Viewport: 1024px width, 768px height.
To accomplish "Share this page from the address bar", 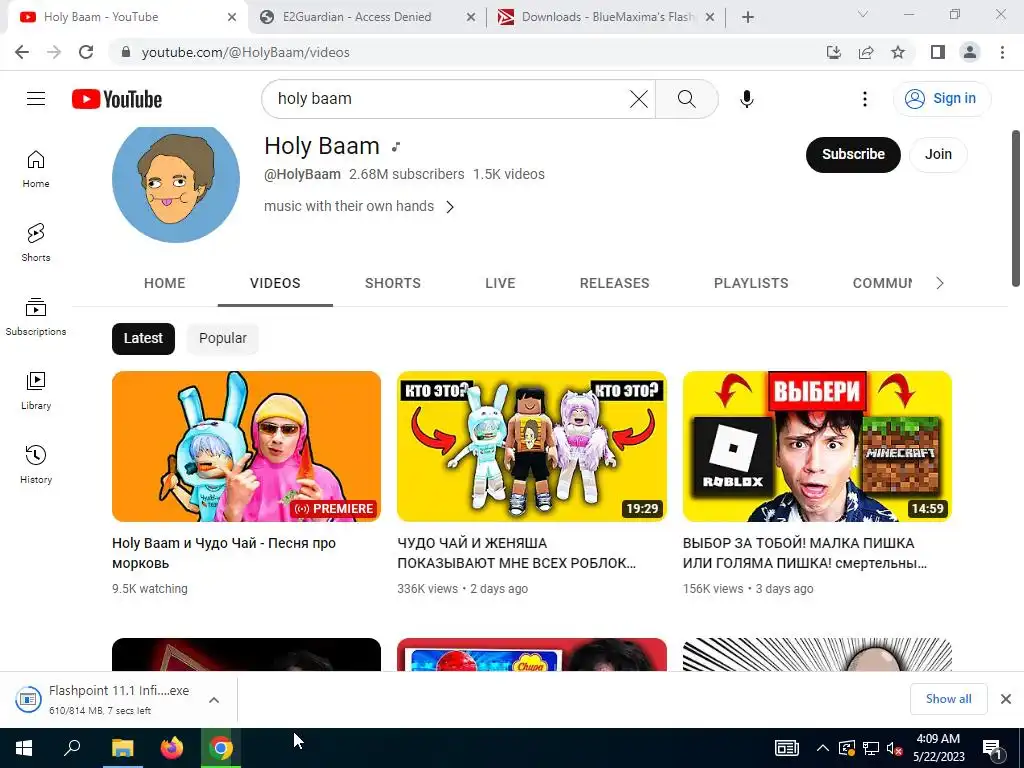I will tap(866, 52).
